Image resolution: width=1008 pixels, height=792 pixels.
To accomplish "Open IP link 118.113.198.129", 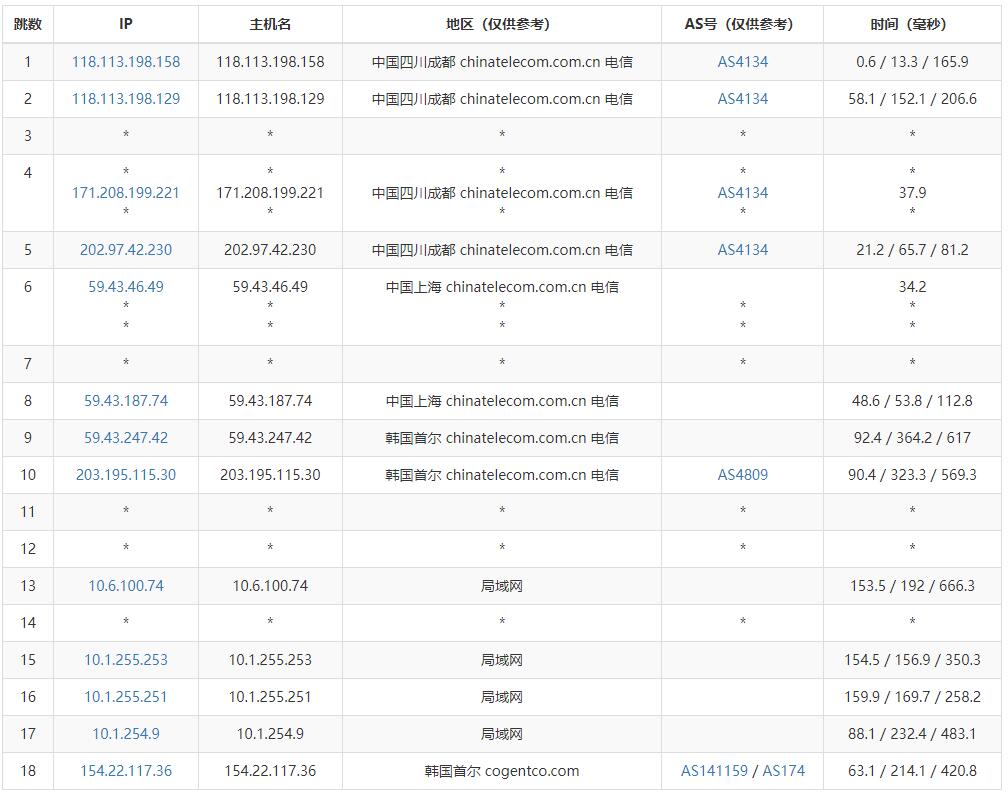I will pos(126,98).
